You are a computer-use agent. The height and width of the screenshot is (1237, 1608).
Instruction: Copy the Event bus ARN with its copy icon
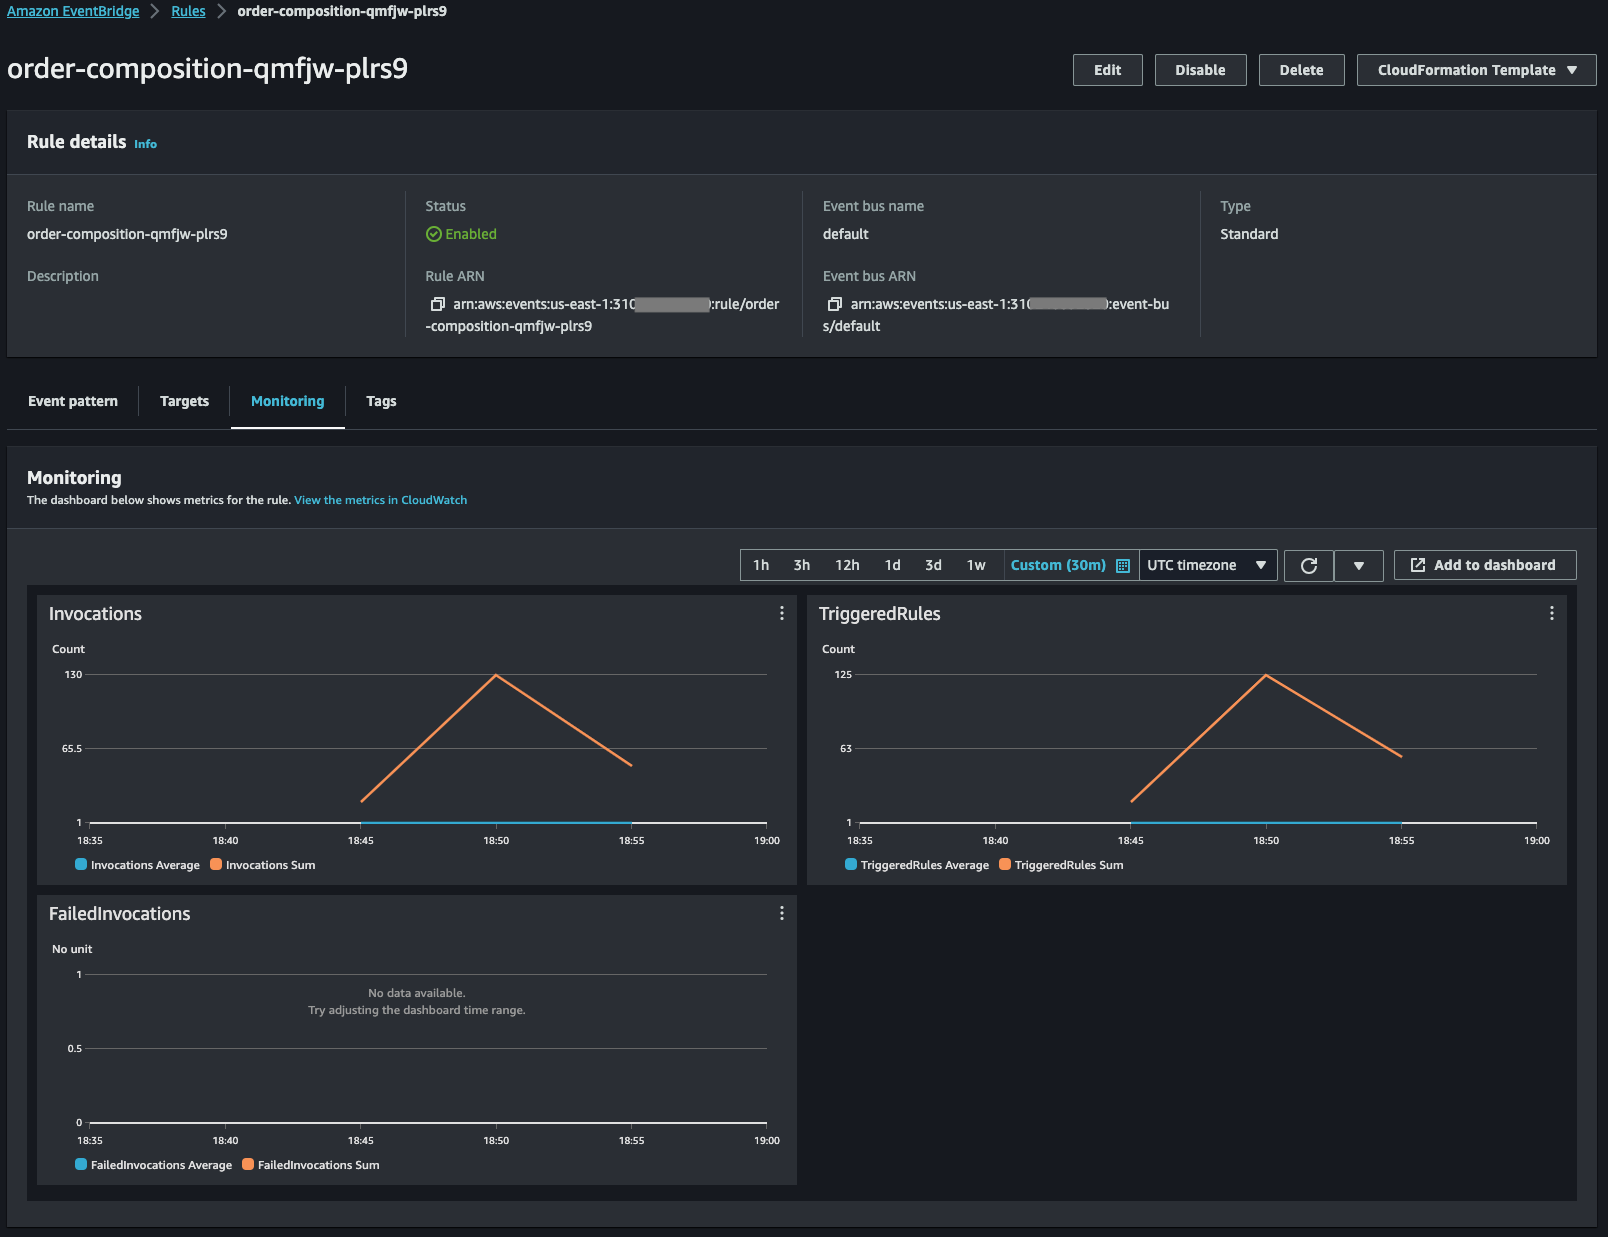click(835, 304)
